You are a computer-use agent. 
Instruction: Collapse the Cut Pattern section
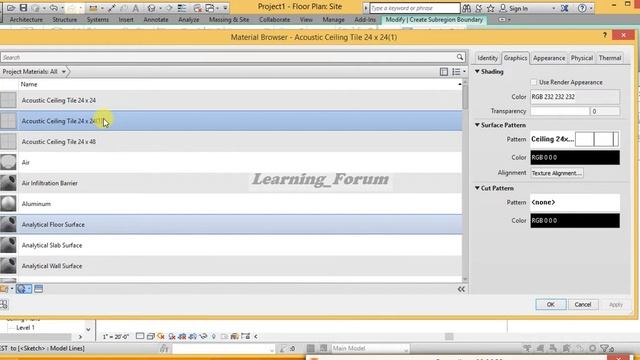[477, 188]
